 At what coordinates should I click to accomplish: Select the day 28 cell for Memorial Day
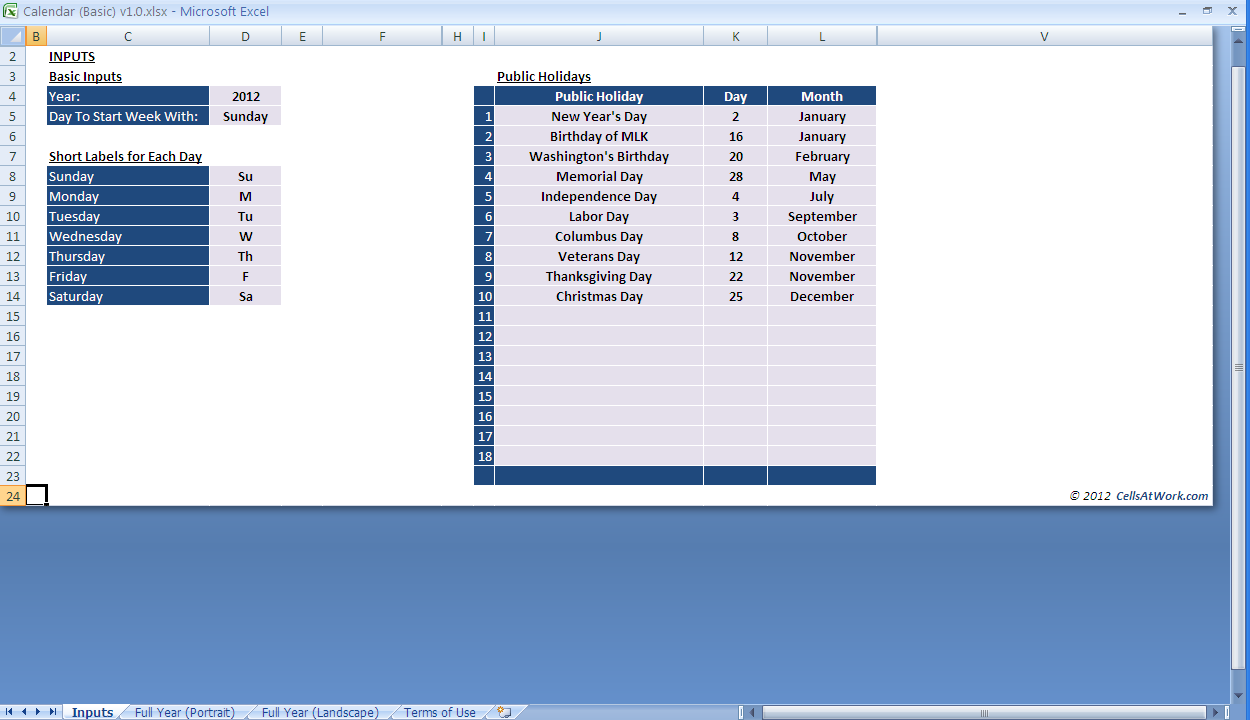pyautogui.click(x=735, y=176)
